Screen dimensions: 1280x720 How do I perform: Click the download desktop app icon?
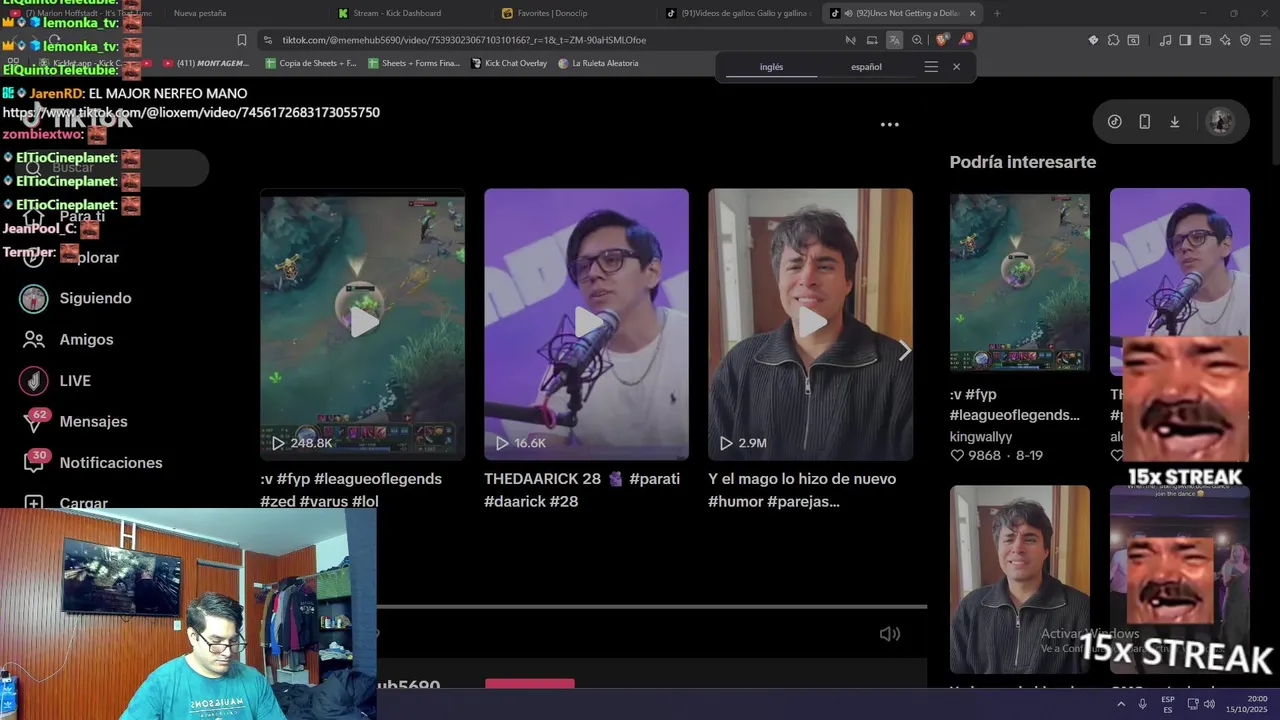coord(1174,122)
